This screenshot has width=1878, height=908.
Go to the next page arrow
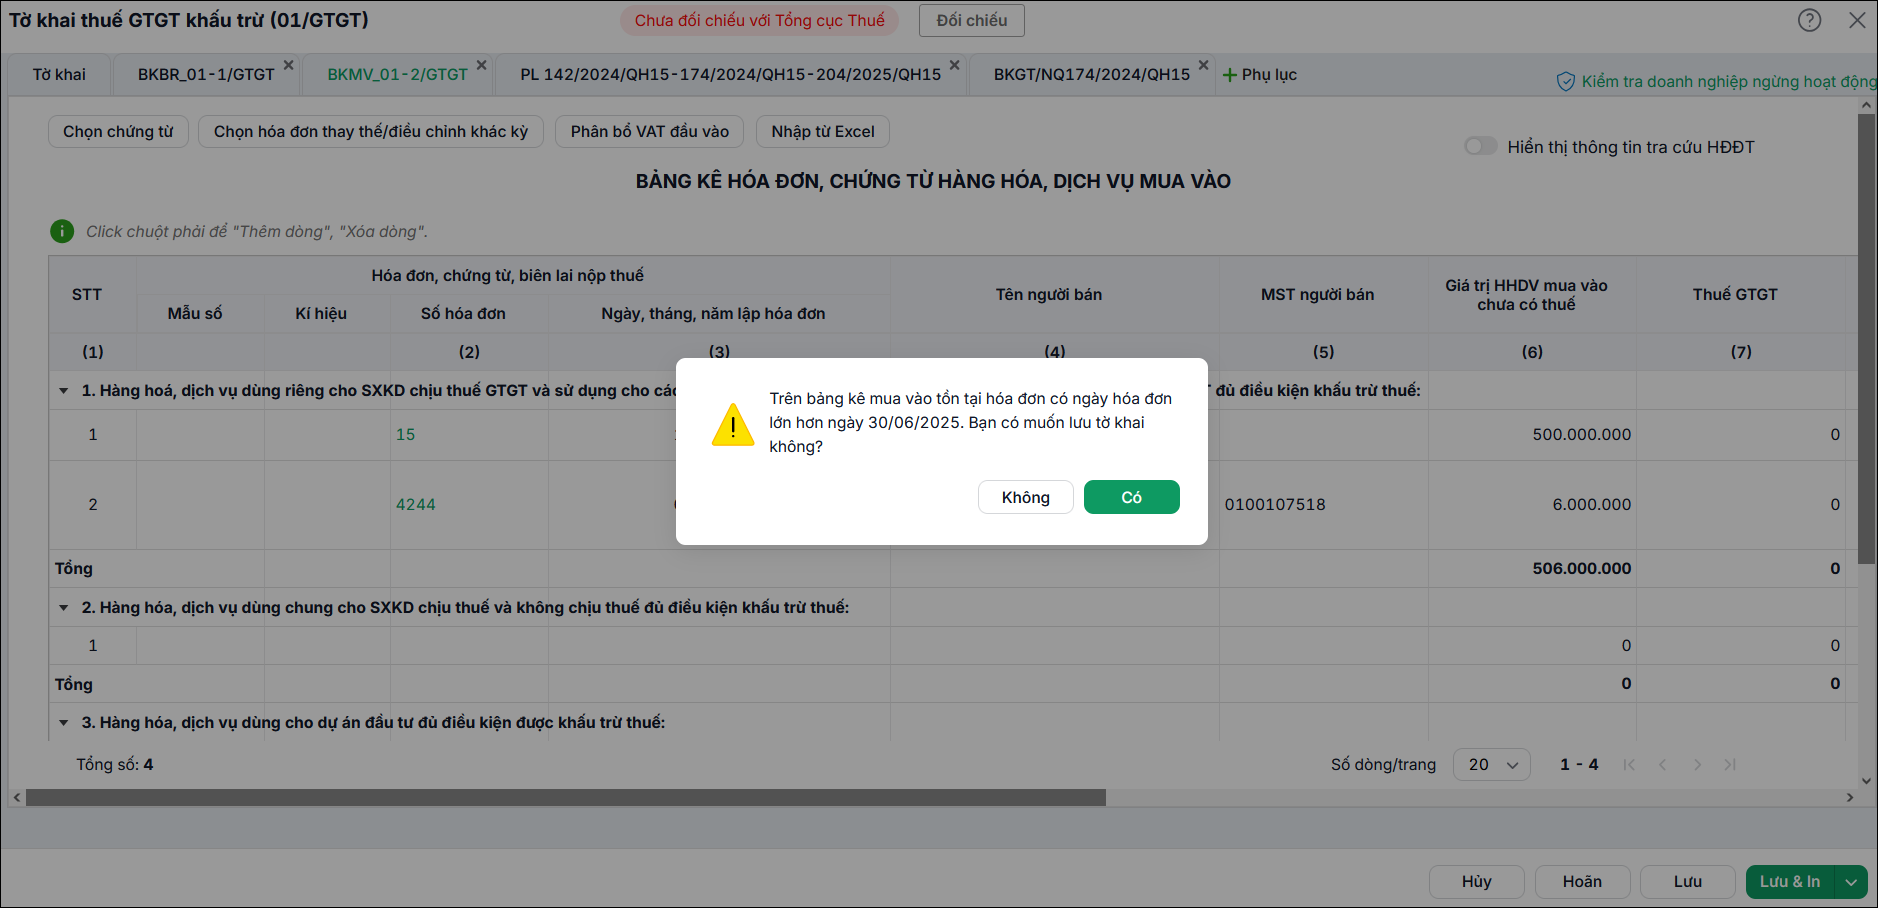[1697, 765]
